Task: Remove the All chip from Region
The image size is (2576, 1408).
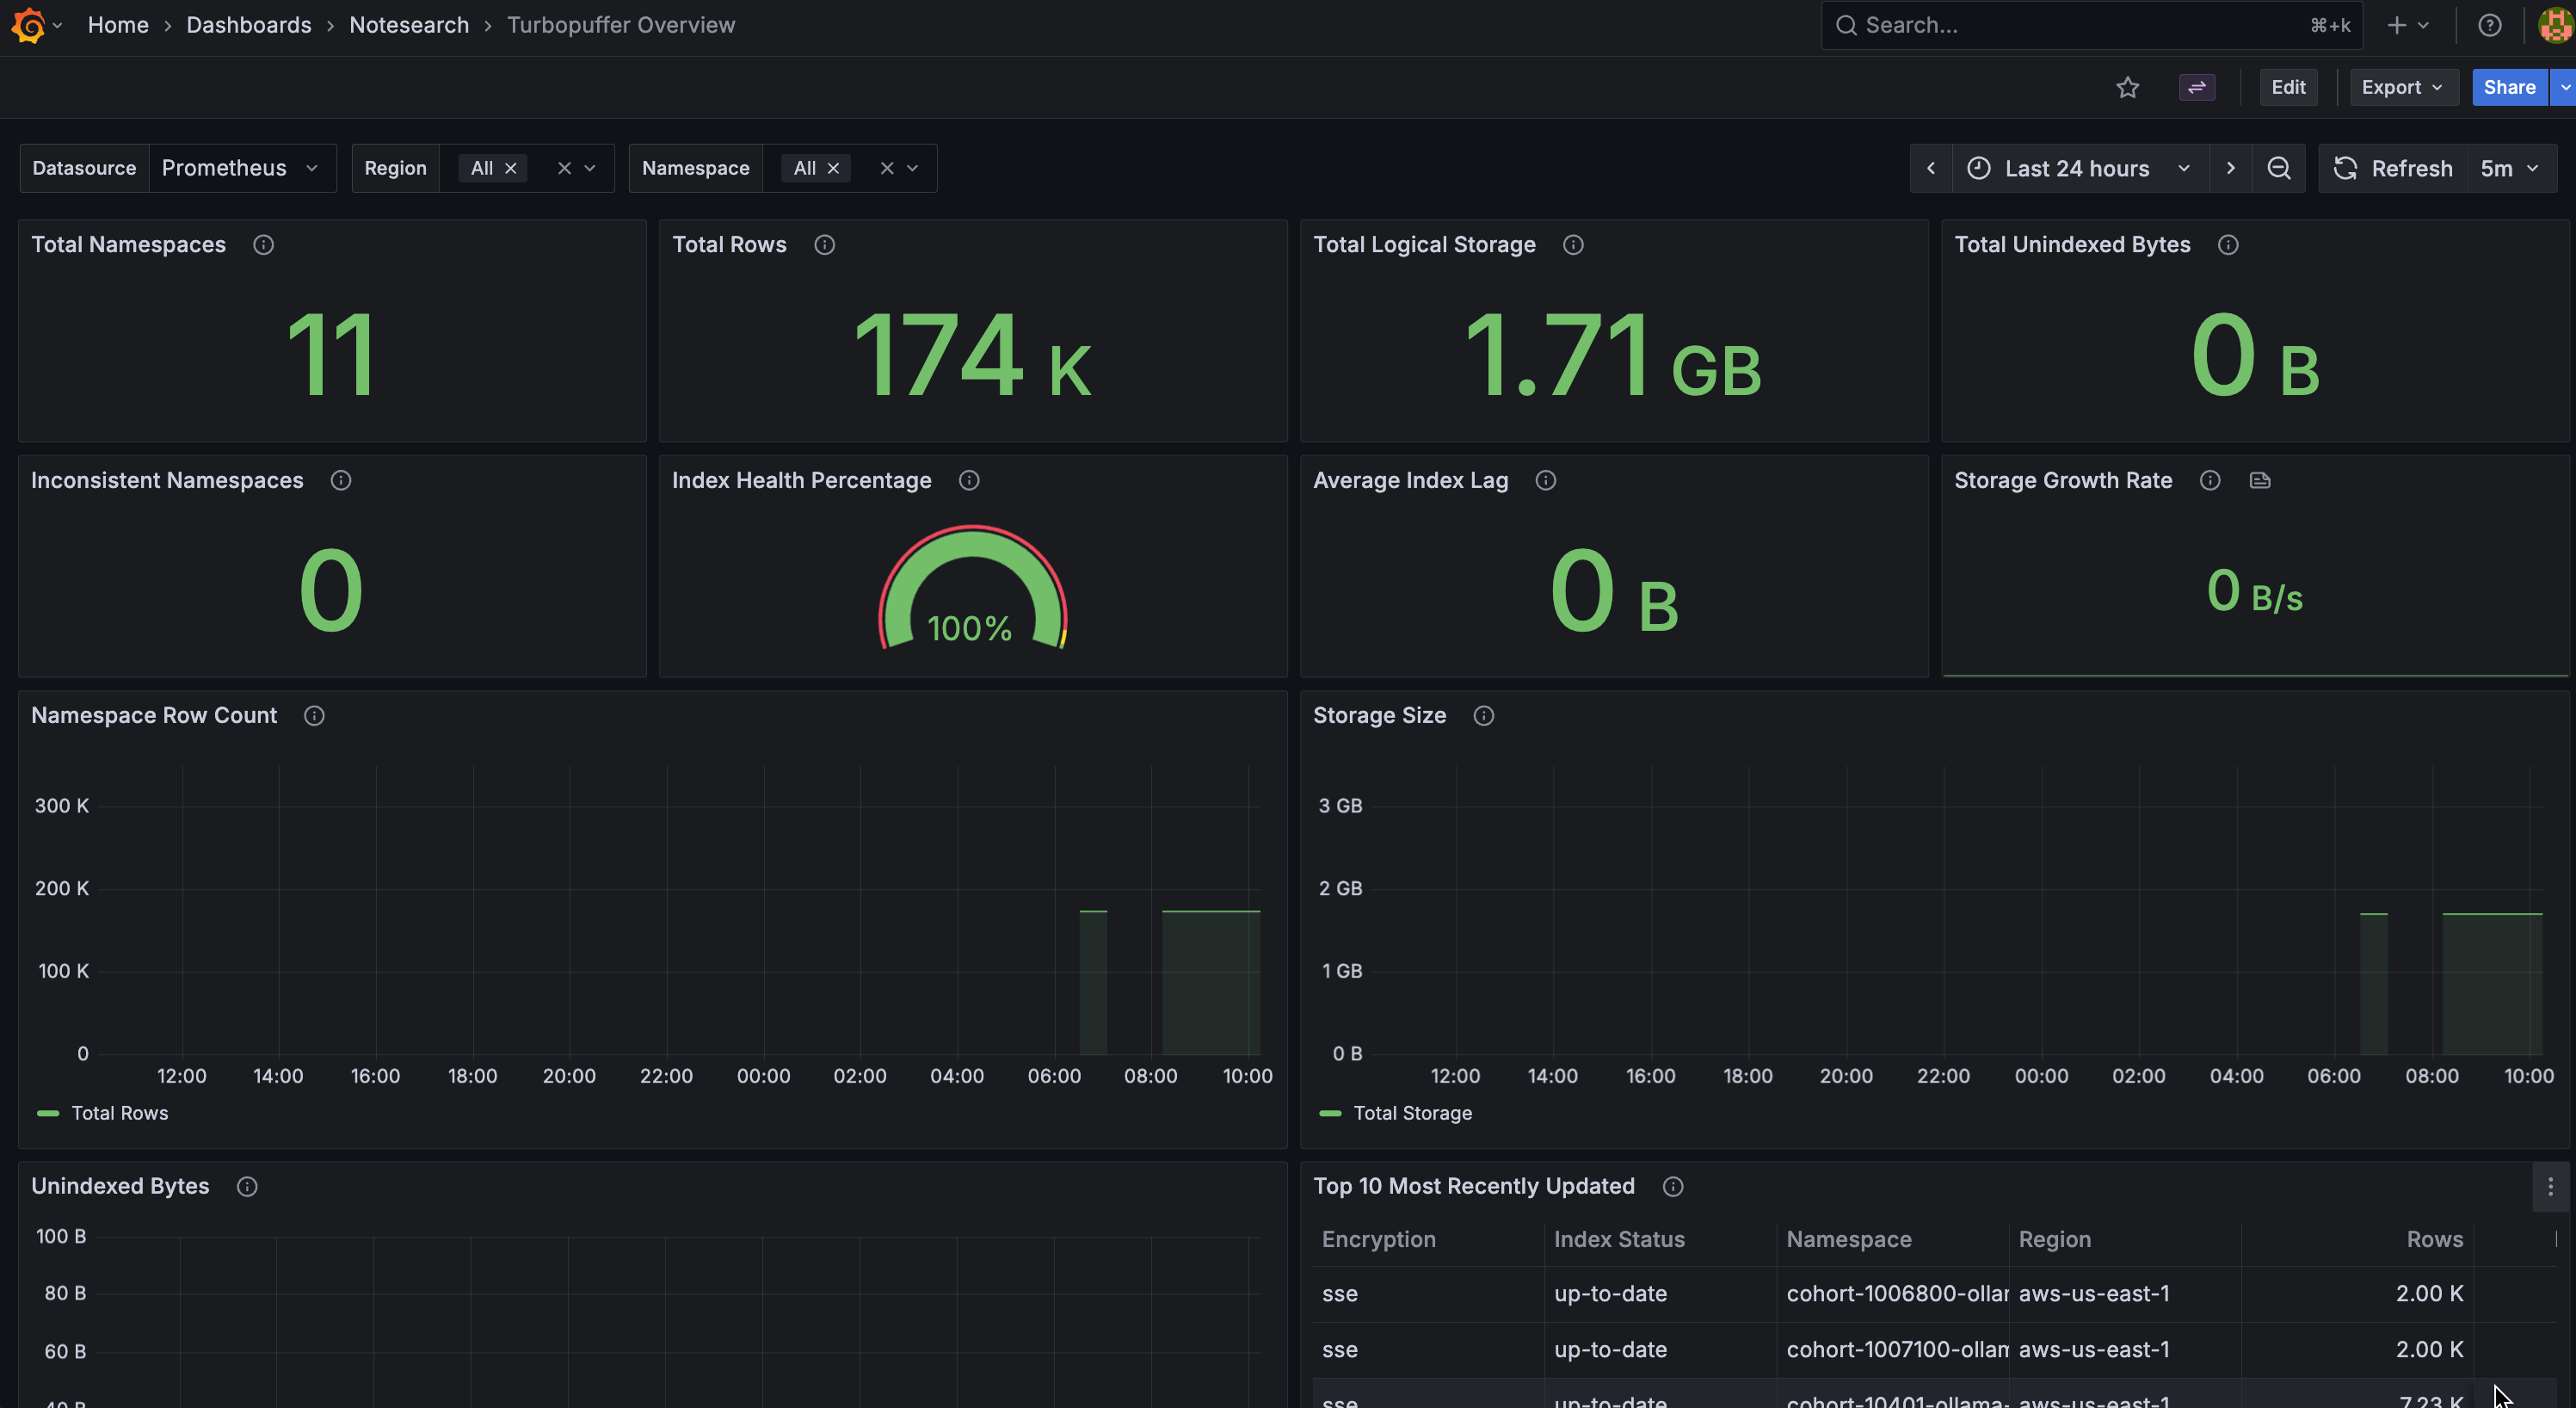Action: point(510,168)
